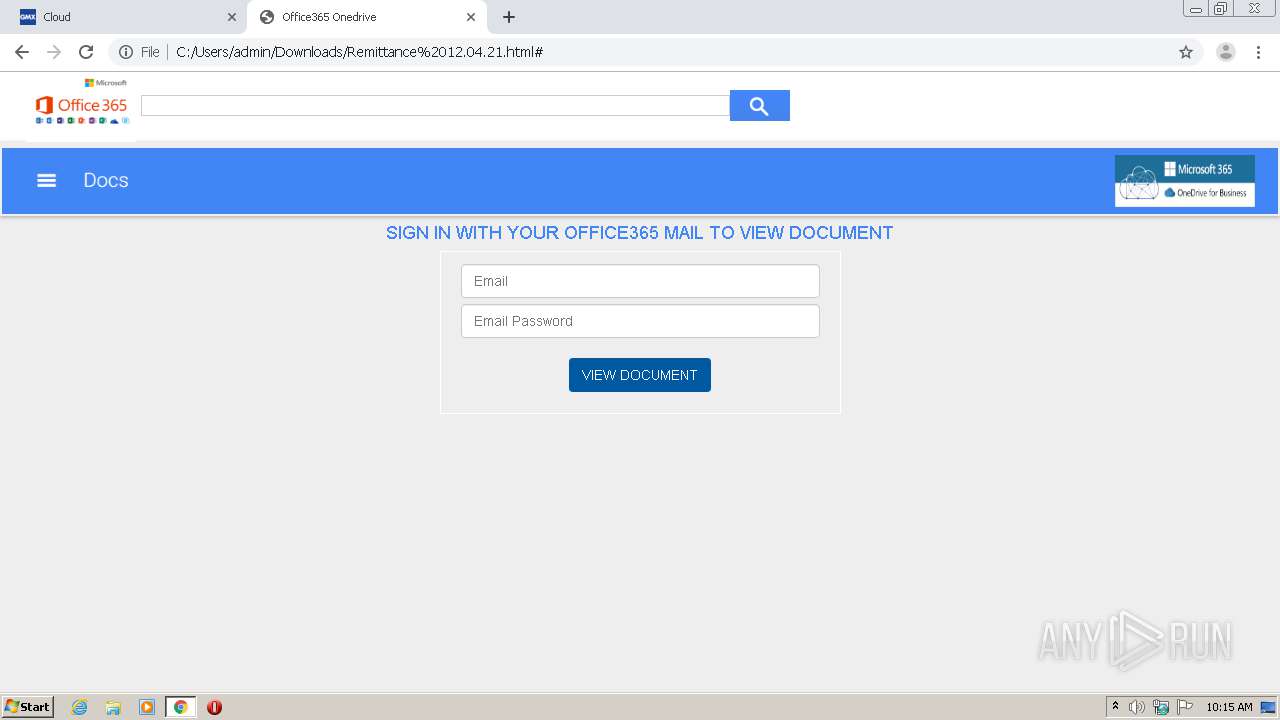This screenshot has width=1280, height=720.
Task: Close the Office365 Onedrive tab
Action: (471, 17)
